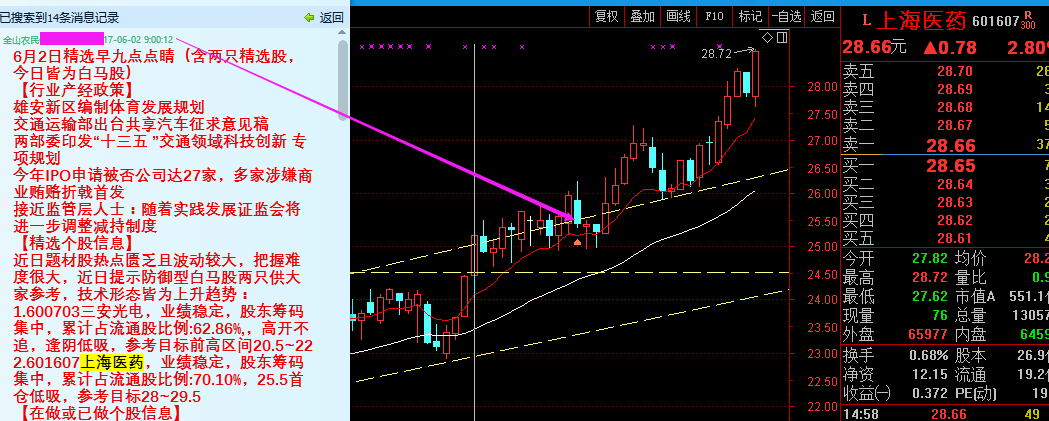Click the sender name 金山农民
The height and width of the screenshot is (421, 1049).
click(21, 39)
